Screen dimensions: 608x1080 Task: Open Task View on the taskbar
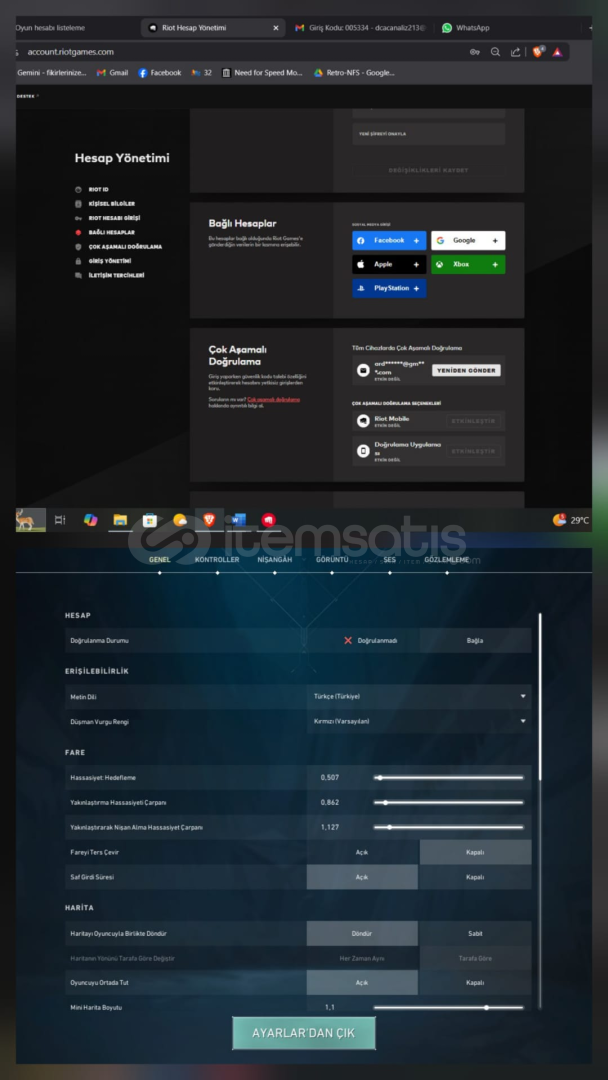pyautogui.click(x=60, y=520)
